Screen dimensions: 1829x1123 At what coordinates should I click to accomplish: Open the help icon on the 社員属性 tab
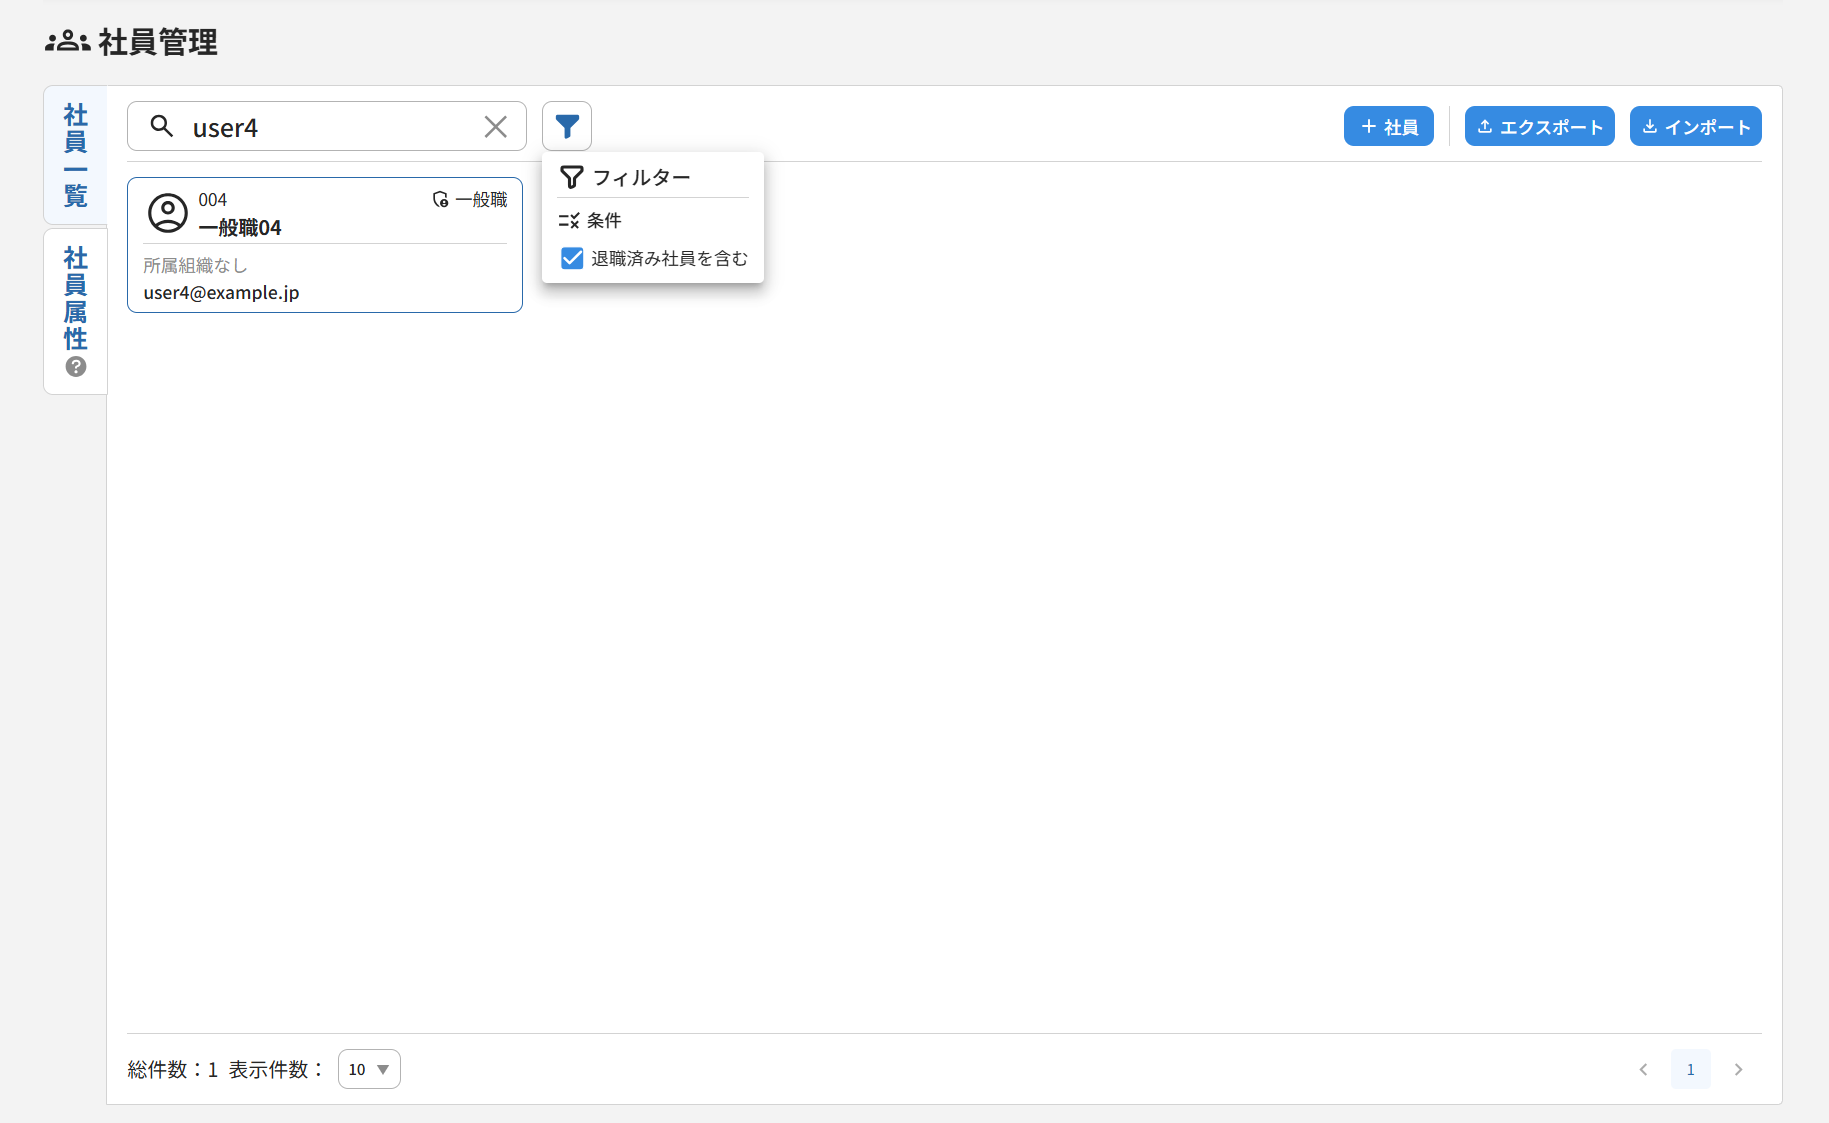[x=75, y=367]
